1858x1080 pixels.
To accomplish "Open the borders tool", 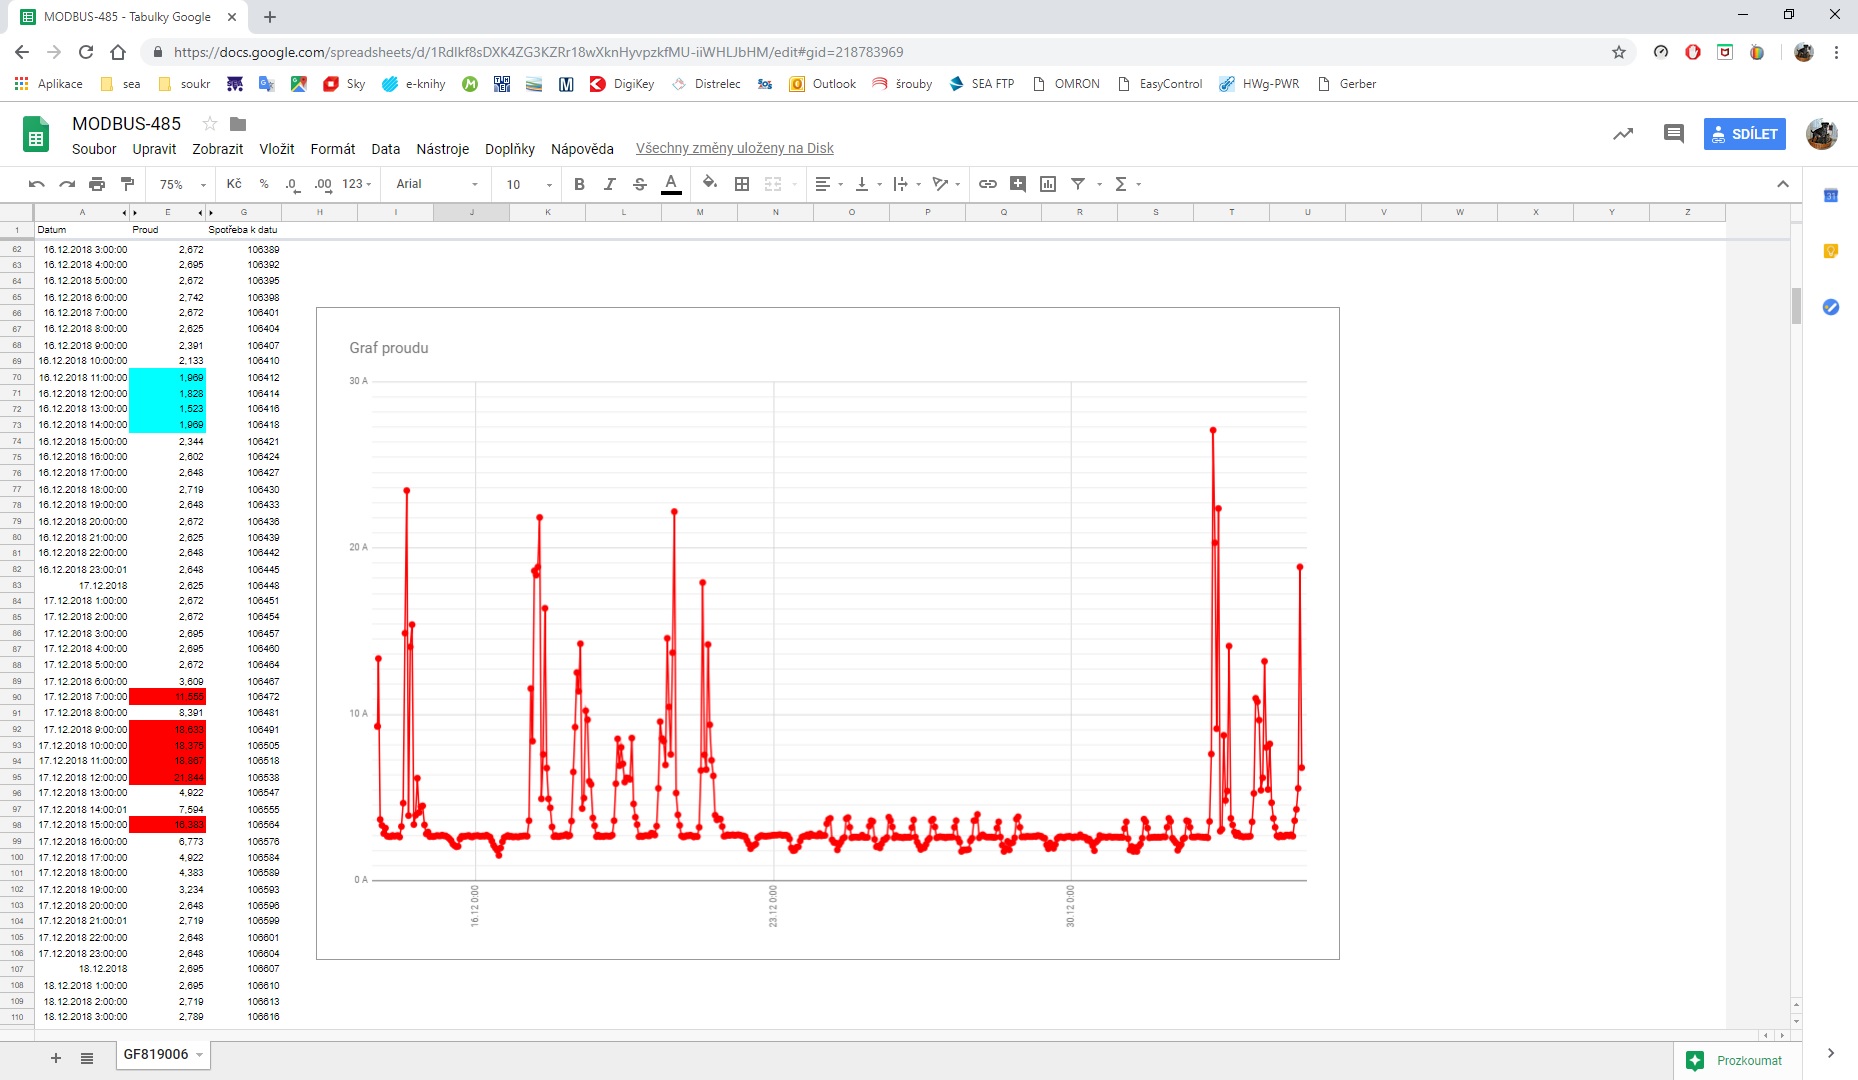I will tap(742, 184).
